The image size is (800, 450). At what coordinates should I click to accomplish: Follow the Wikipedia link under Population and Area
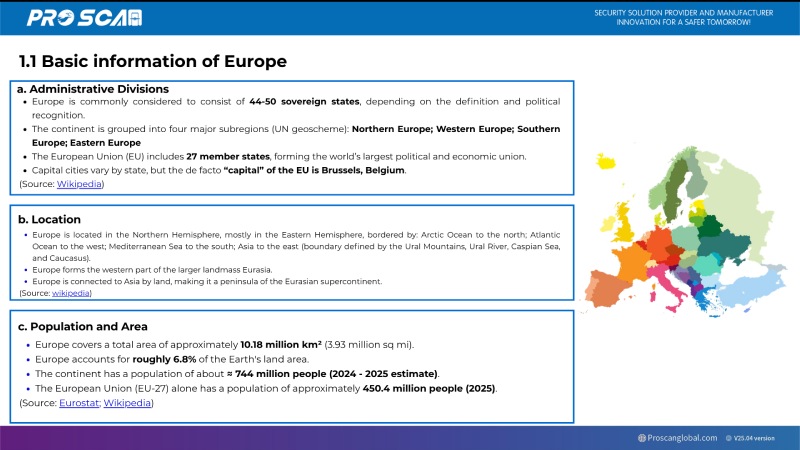(127, 403)
